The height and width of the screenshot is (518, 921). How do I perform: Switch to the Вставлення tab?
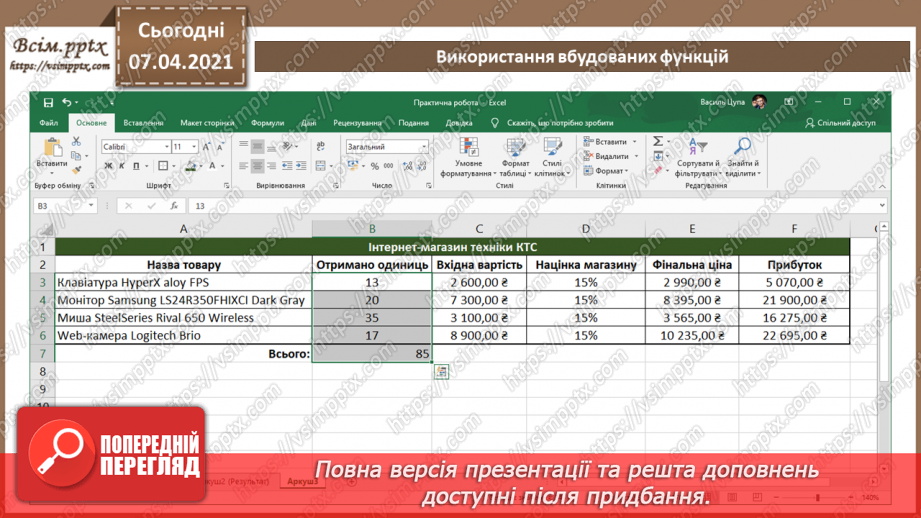(x=143, y=123)
